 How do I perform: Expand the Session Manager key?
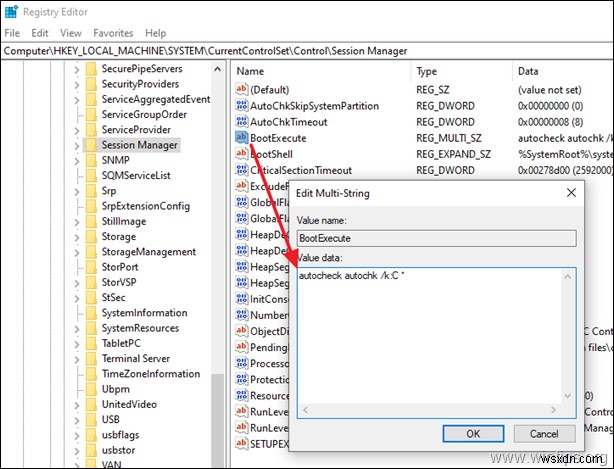(x=77, y=146)
